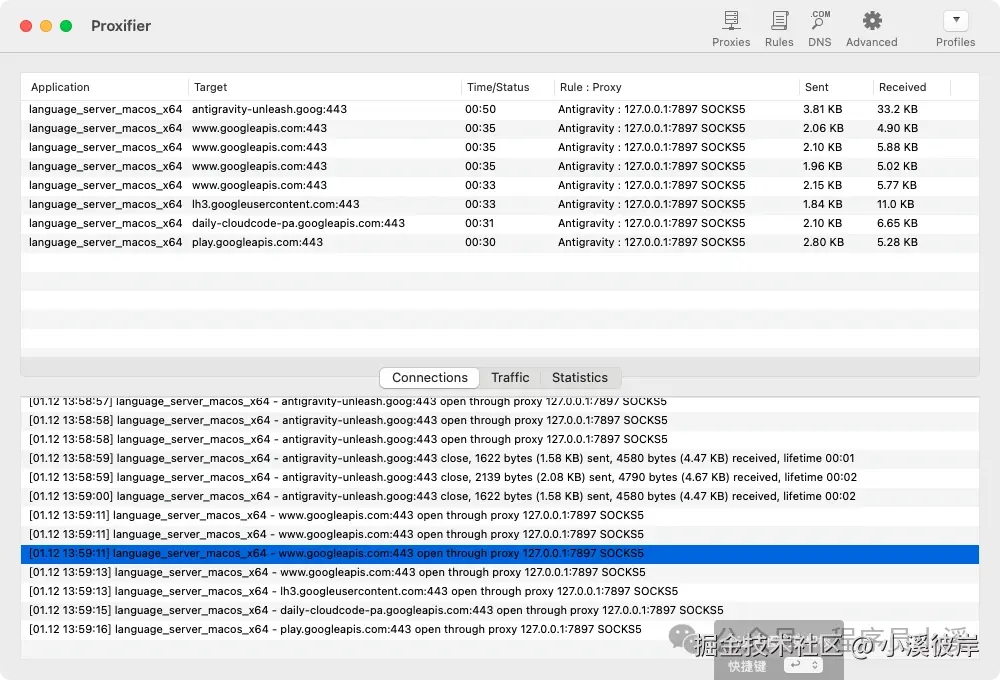This screenshot has width=1000, height=680.
Task: Open the Rules toolbar icon
Action: pyautogui.click(x=779, y=29)
